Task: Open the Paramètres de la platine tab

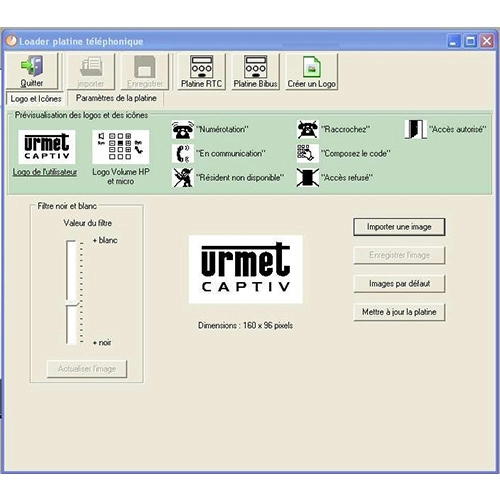Action: (x=116, y=98)
